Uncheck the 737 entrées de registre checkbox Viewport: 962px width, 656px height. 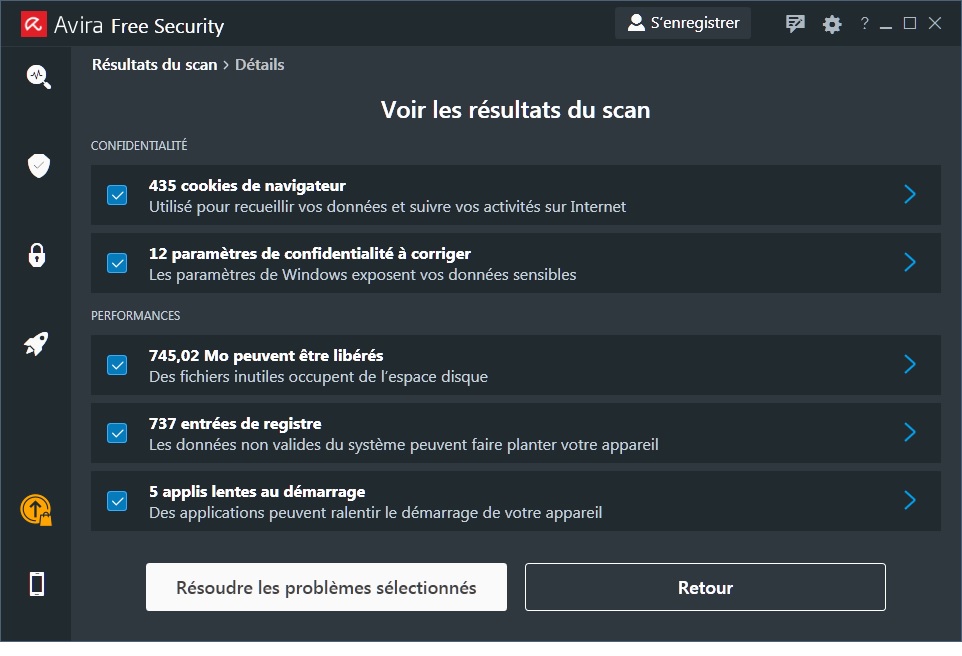(x=117, y=433)
